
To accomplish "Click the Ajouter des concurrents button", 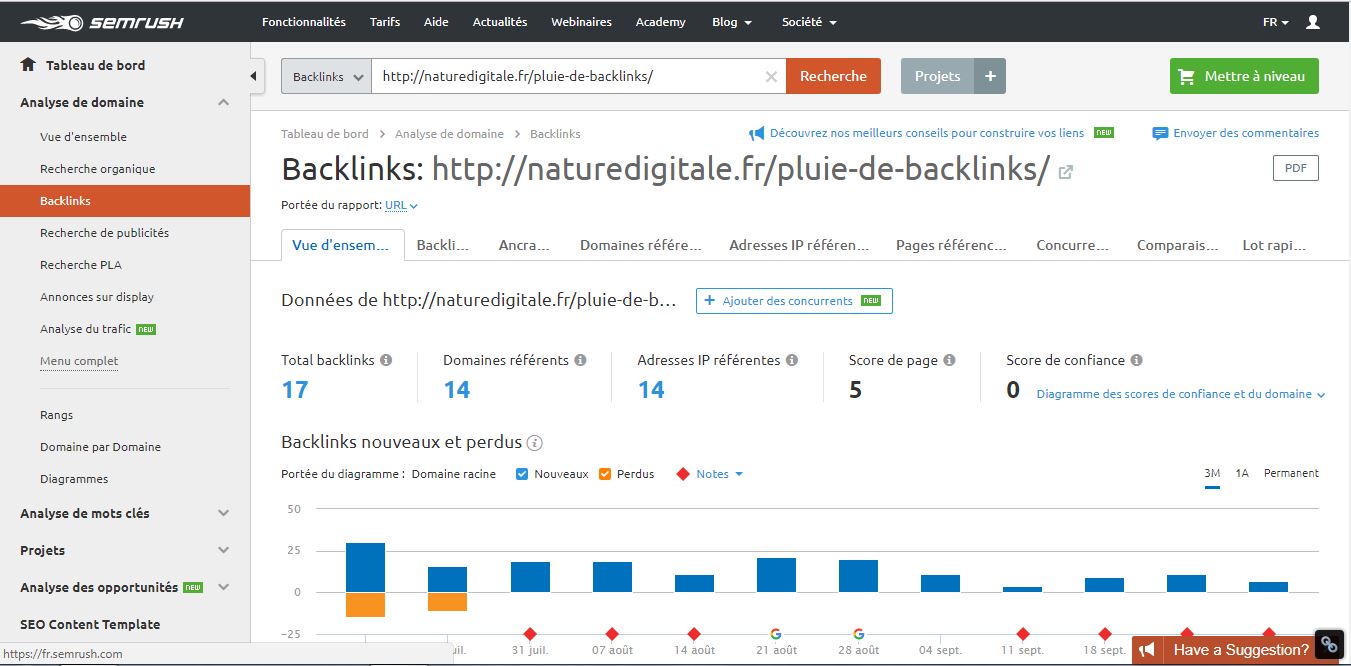I will [x=794, y=300].
